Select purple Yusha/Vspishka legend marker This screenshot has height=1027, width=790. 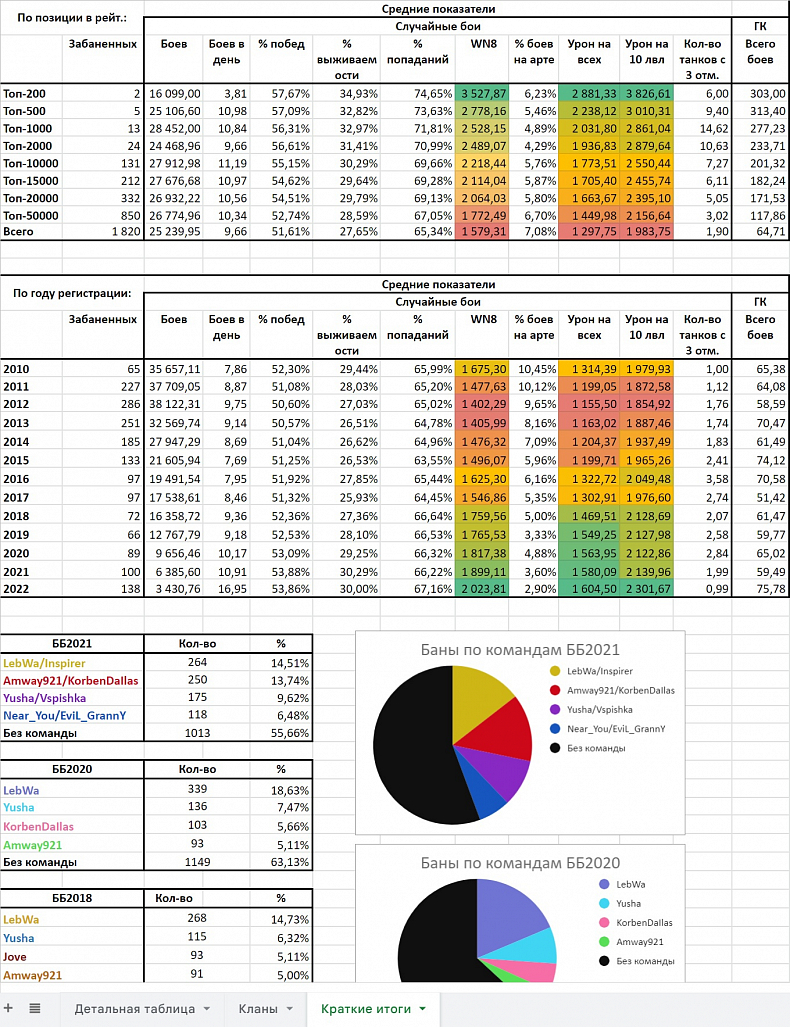(556, 709)
